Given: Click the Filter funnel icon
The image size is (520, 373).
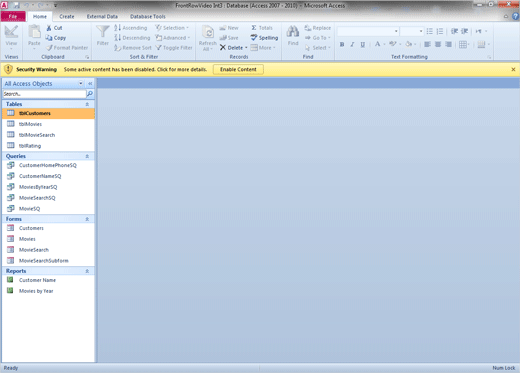Looking at the screenshot, I should pyautogui.click(x=103, y=32).
